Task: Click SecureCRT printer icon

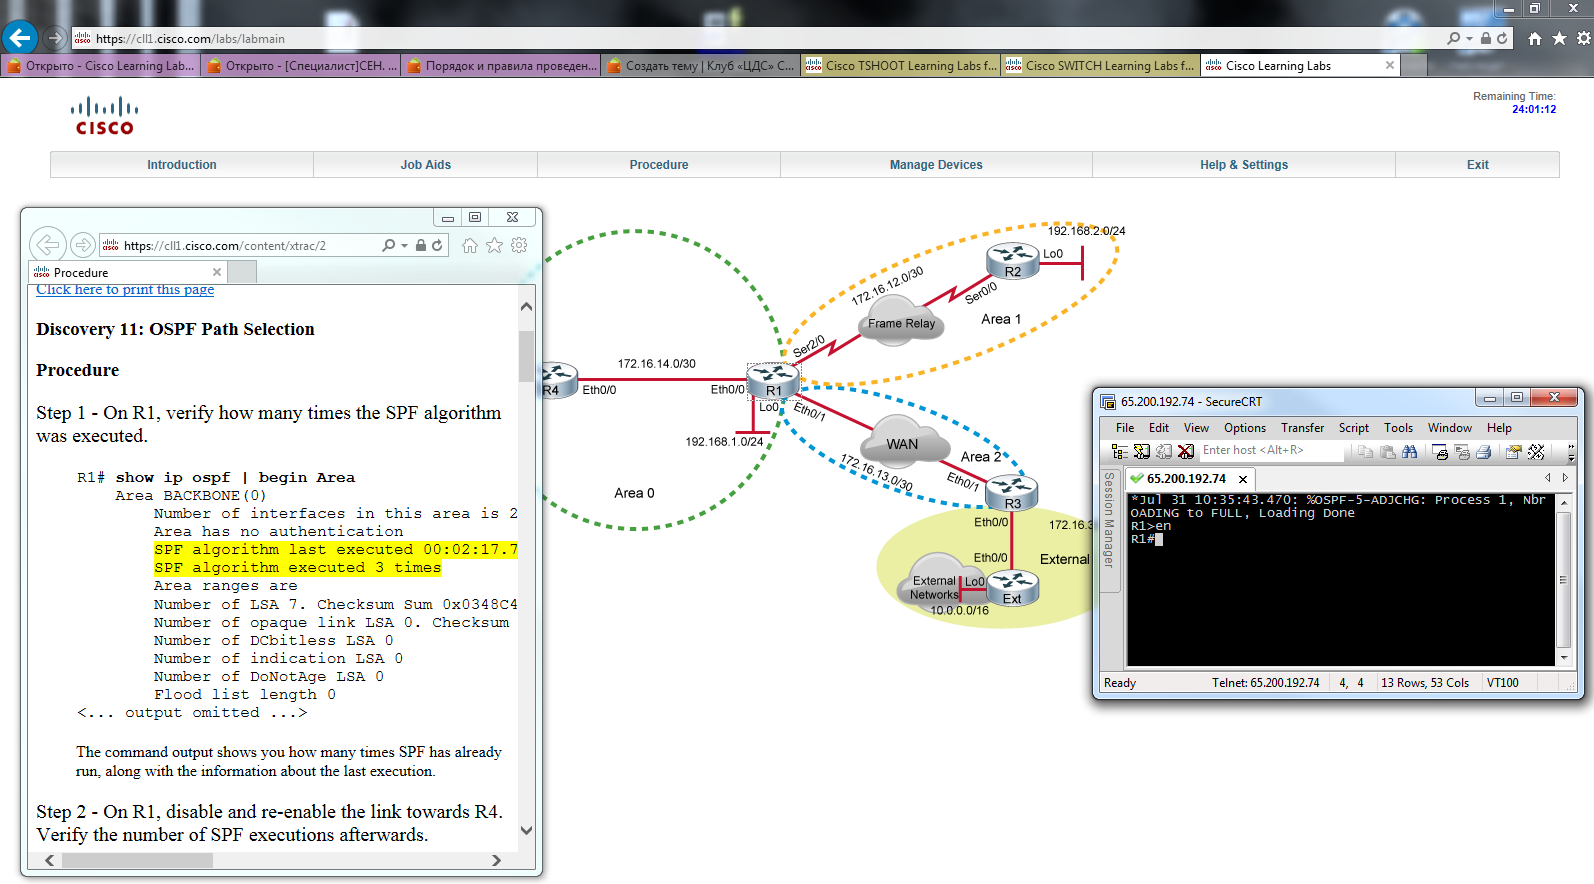Action: pyautogui.click(x=1484, y=452)
